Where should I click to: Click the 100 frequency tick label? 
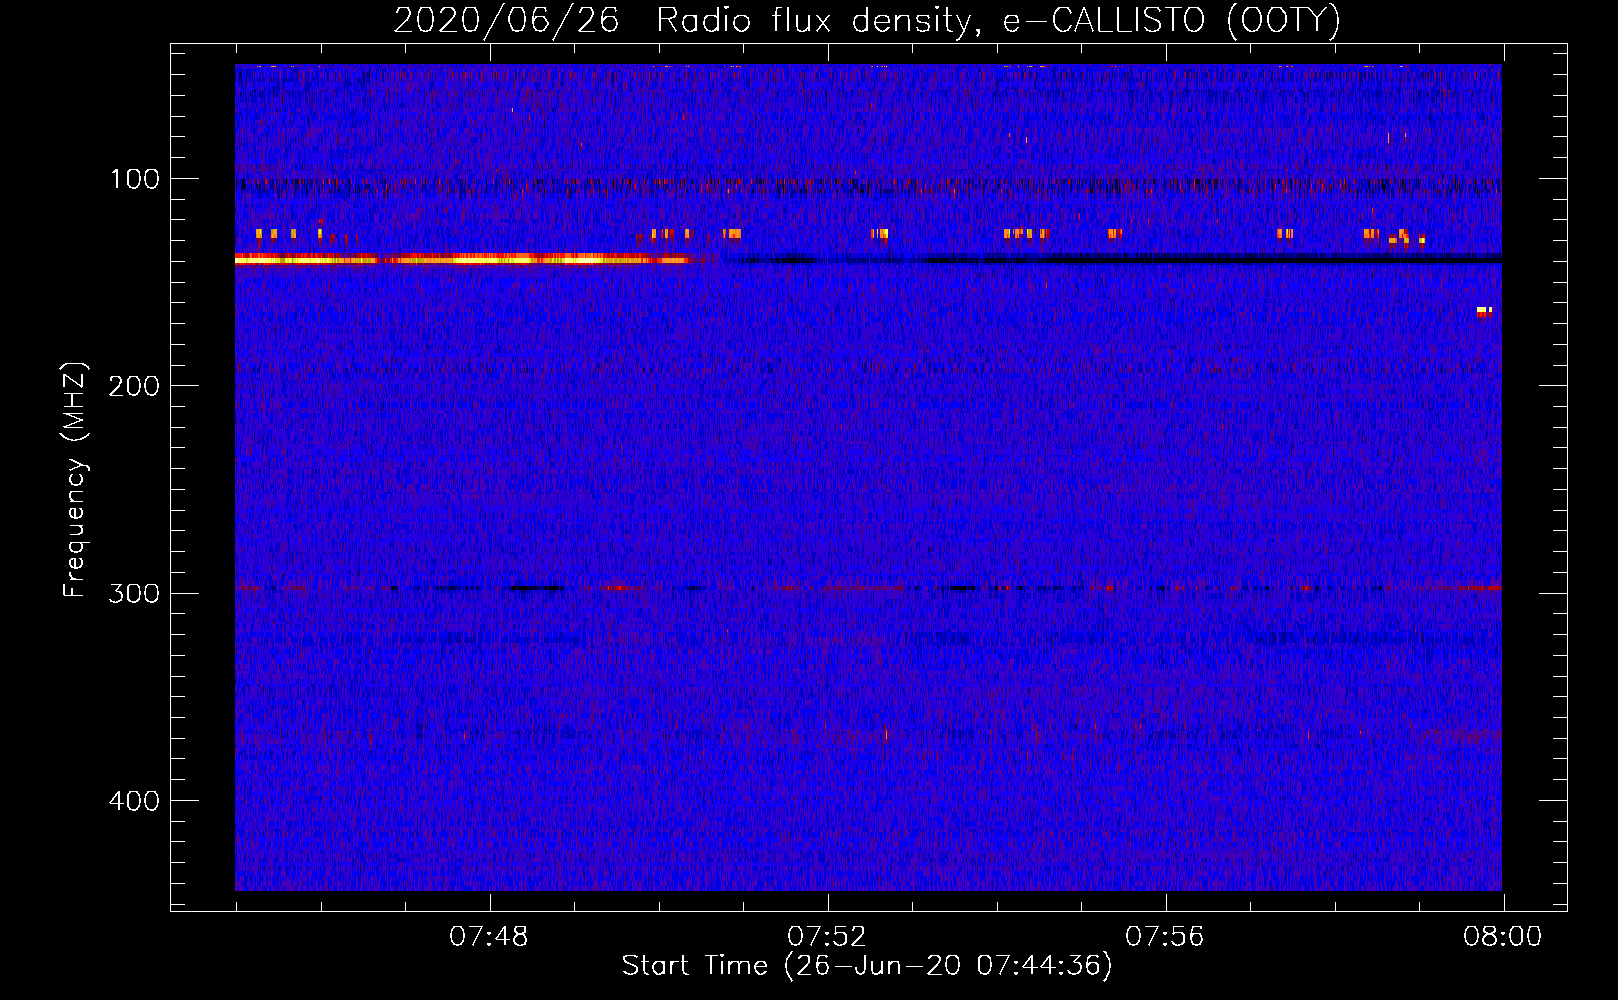point(135,179)
